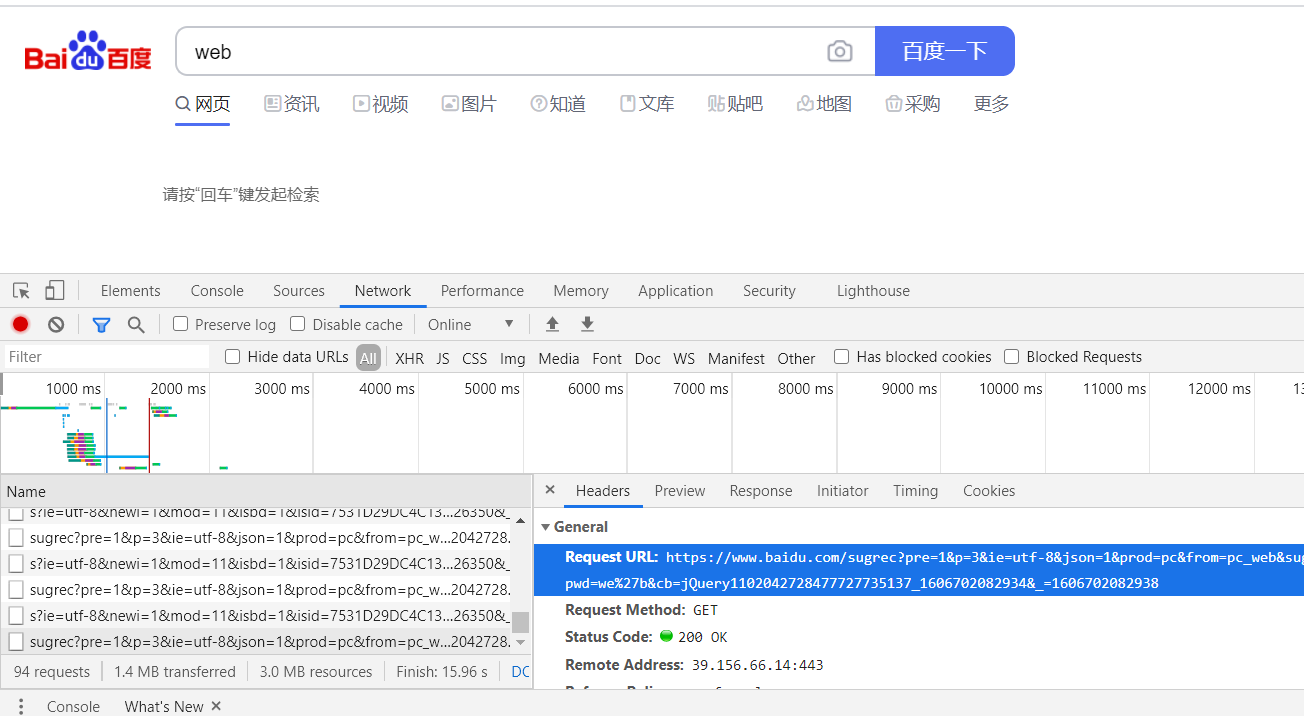Filter requests by CSS
The image size is (1304, 716).
point(475,358)
